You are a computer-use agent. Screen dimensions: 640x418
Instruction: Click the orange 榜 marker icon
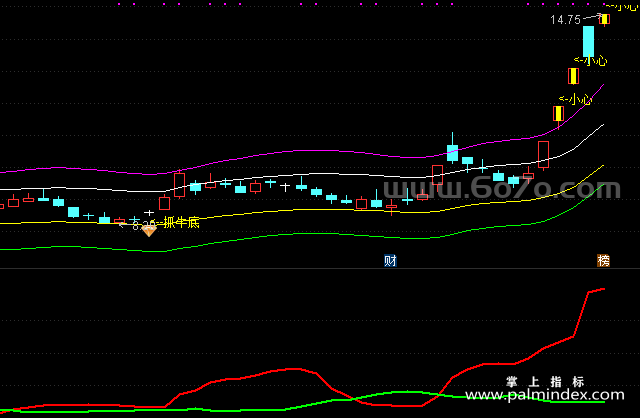[603, 260]
